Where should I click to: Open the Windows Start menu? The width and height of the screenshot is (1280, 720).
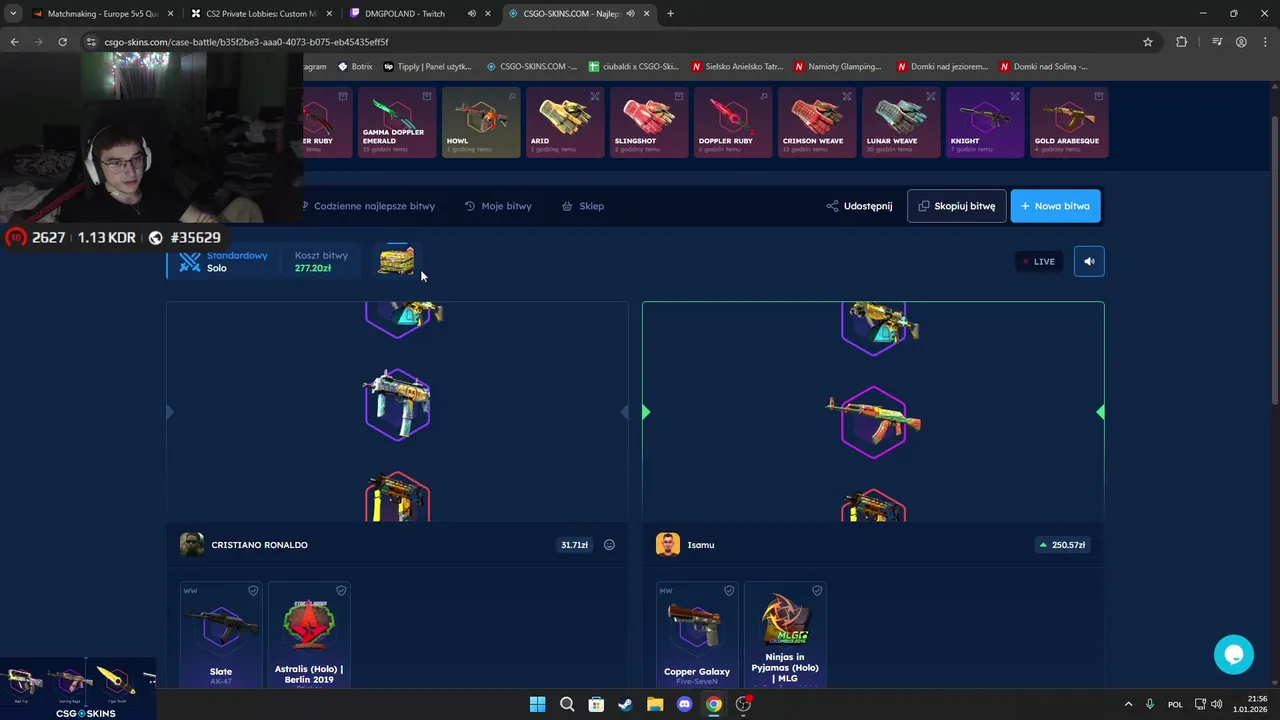[537, 704]
